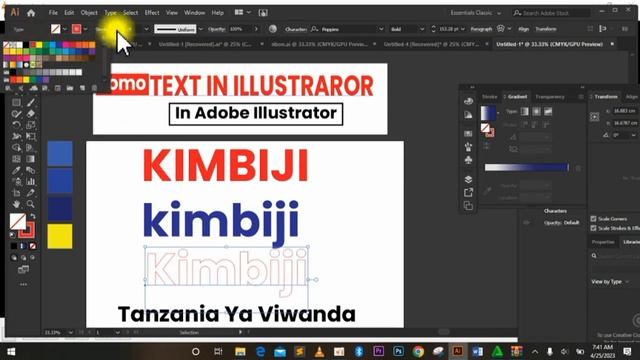Select the Rectangle tool in toolbar
640x360 pixels.
16,102
